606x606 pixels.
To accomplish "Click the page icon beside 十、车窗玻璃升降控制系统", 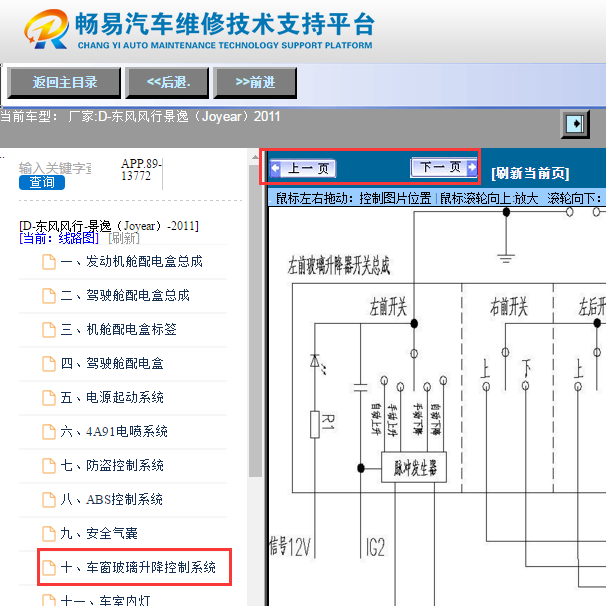I will (49, 568).
